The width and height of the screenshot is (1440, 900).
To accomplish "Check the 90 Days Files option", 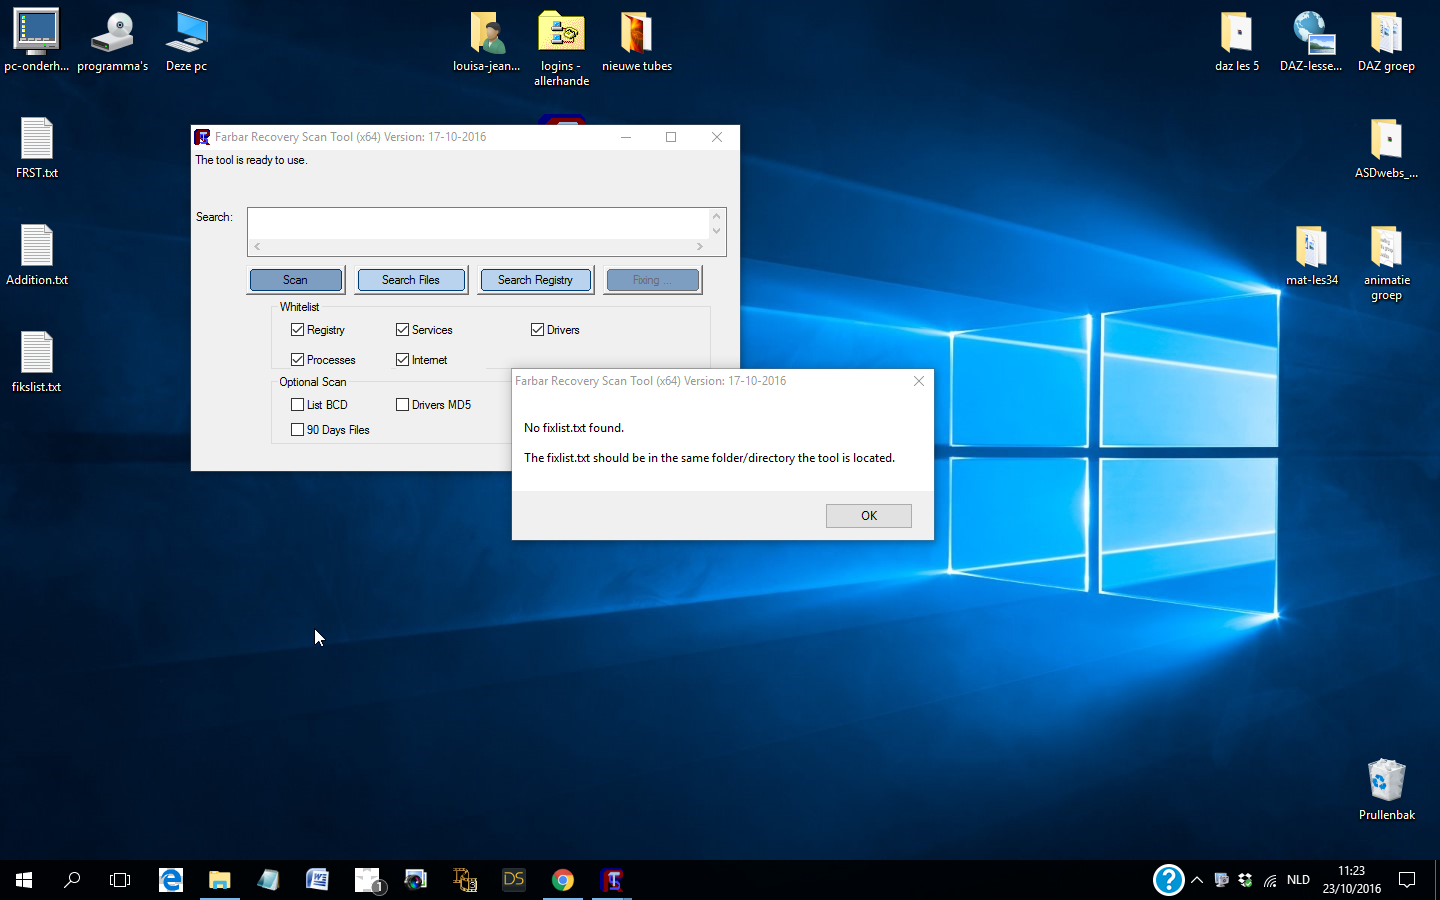I will (298, 430).
